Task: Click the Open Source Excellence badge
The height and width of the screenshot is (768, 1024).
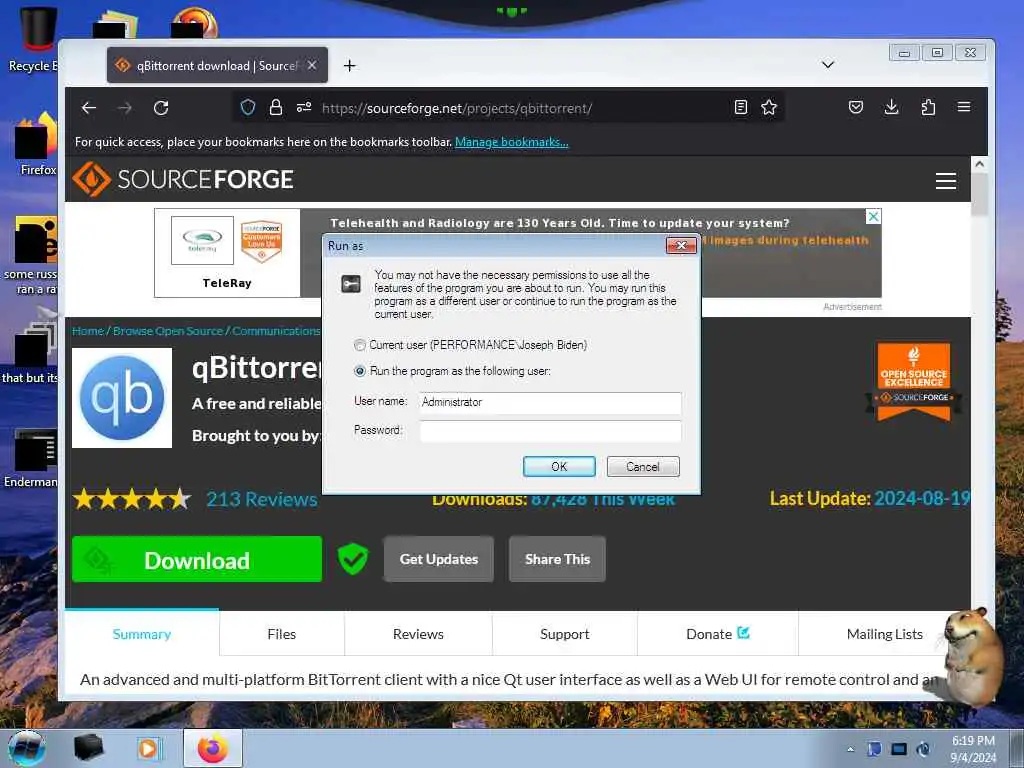Action: click(x=914, y=382)
